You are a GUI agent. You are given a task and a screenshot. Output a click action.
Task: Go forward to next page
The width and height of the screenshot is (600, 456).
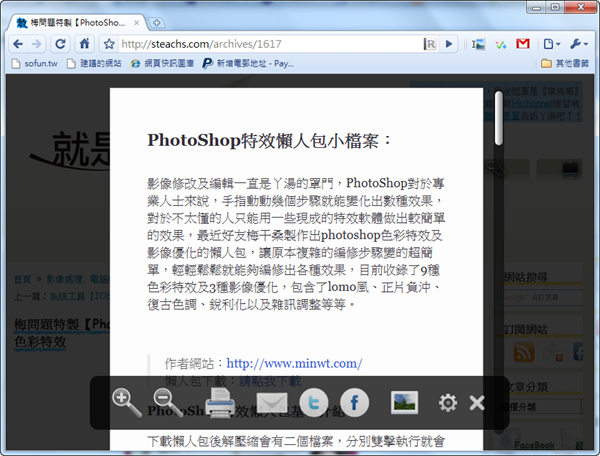tap(36, 44)
